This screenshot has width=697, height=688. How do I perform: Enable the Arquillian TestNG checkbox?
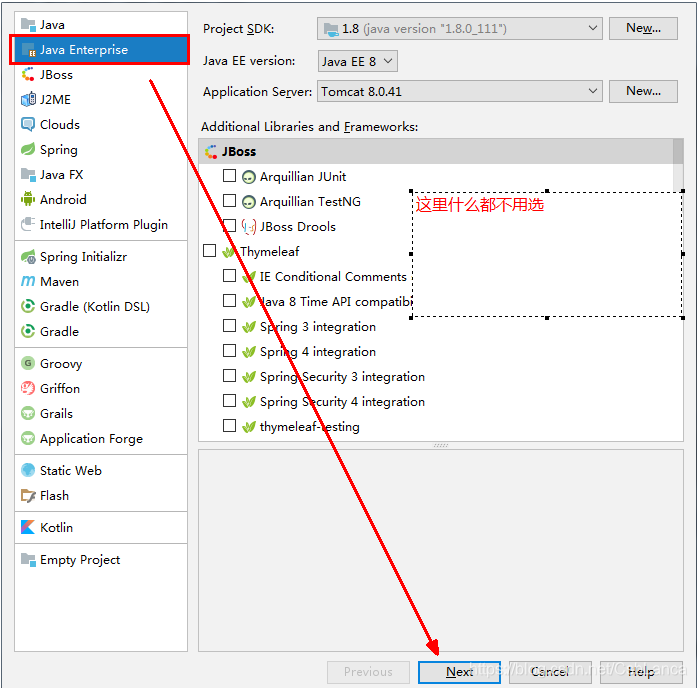(x=229, y=201)
